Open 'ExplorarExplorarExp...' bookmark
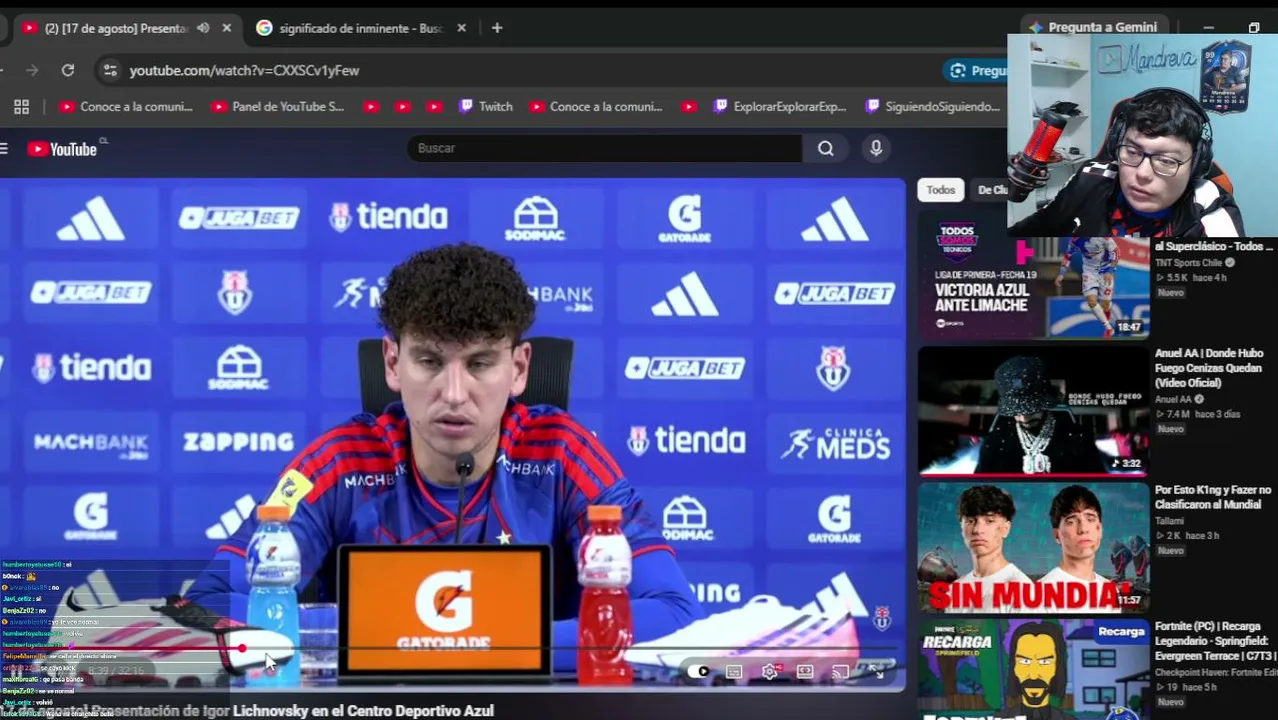The width and height of the screenshot is (1278, 720). 780,106
